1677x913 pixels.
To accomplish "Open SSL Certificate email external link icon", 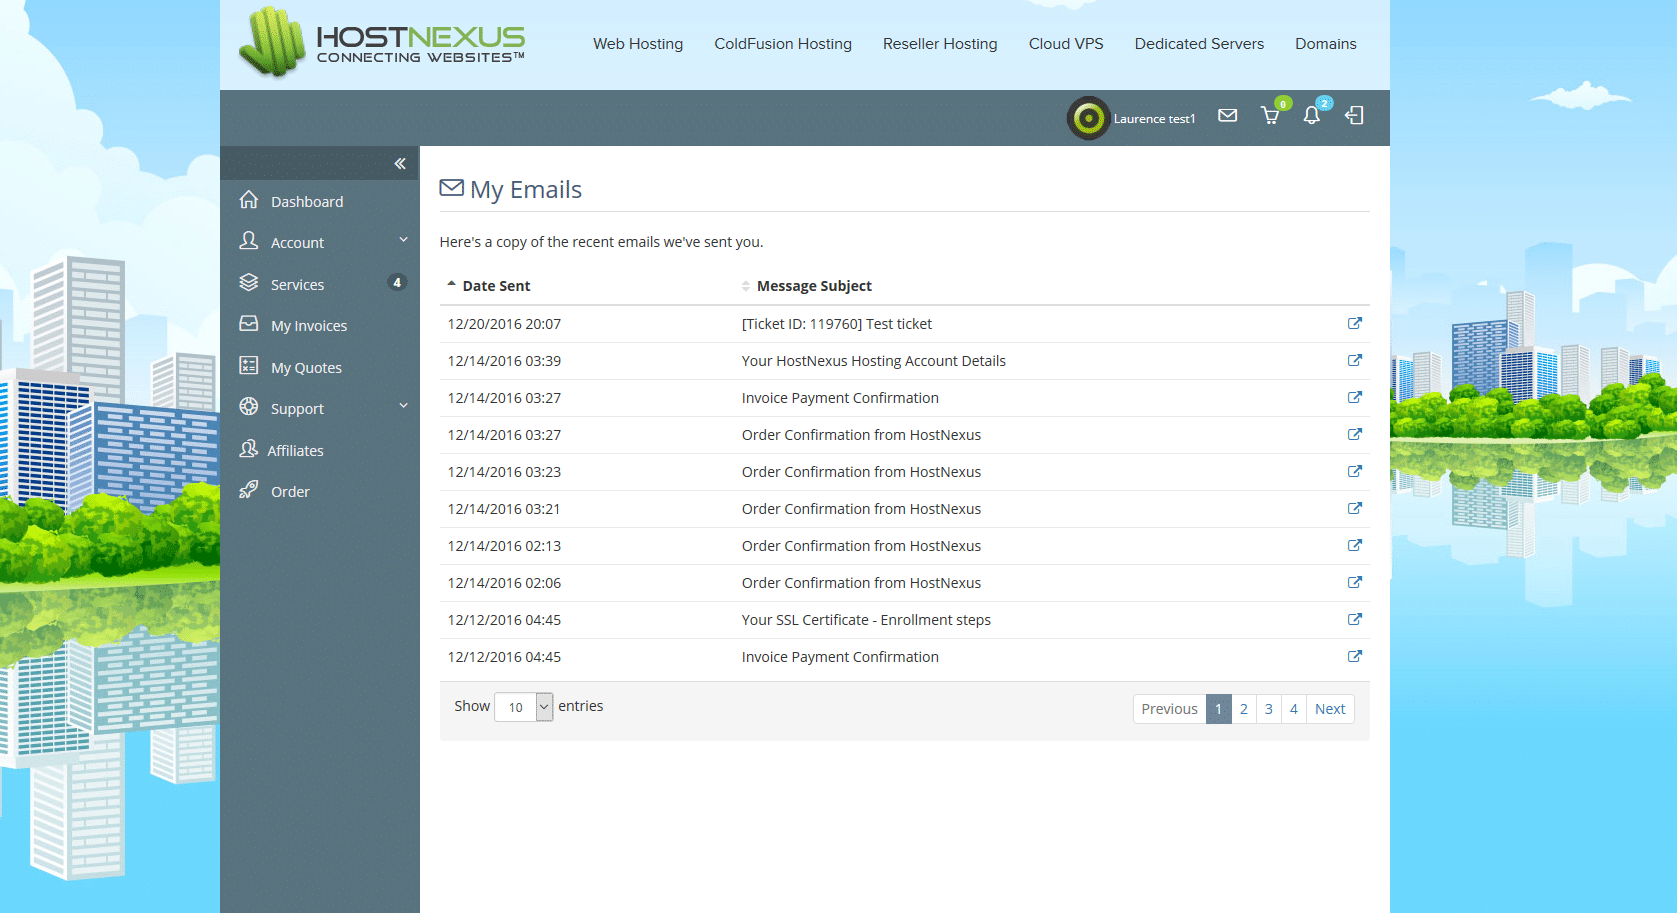I will coord(1354,620).
